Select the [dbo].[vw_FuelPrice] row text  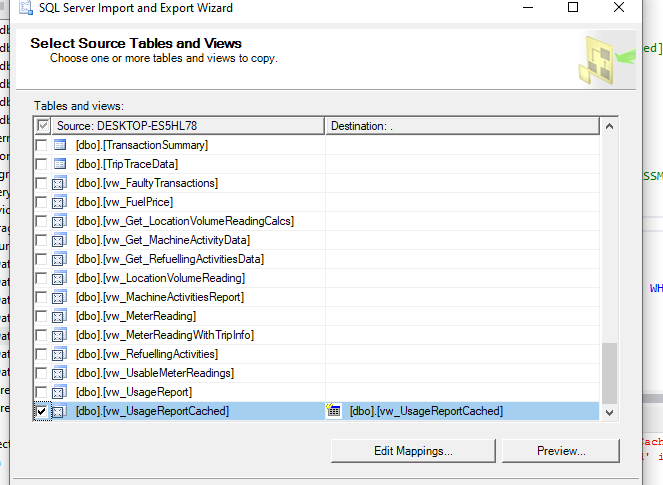tap(124, 202)
